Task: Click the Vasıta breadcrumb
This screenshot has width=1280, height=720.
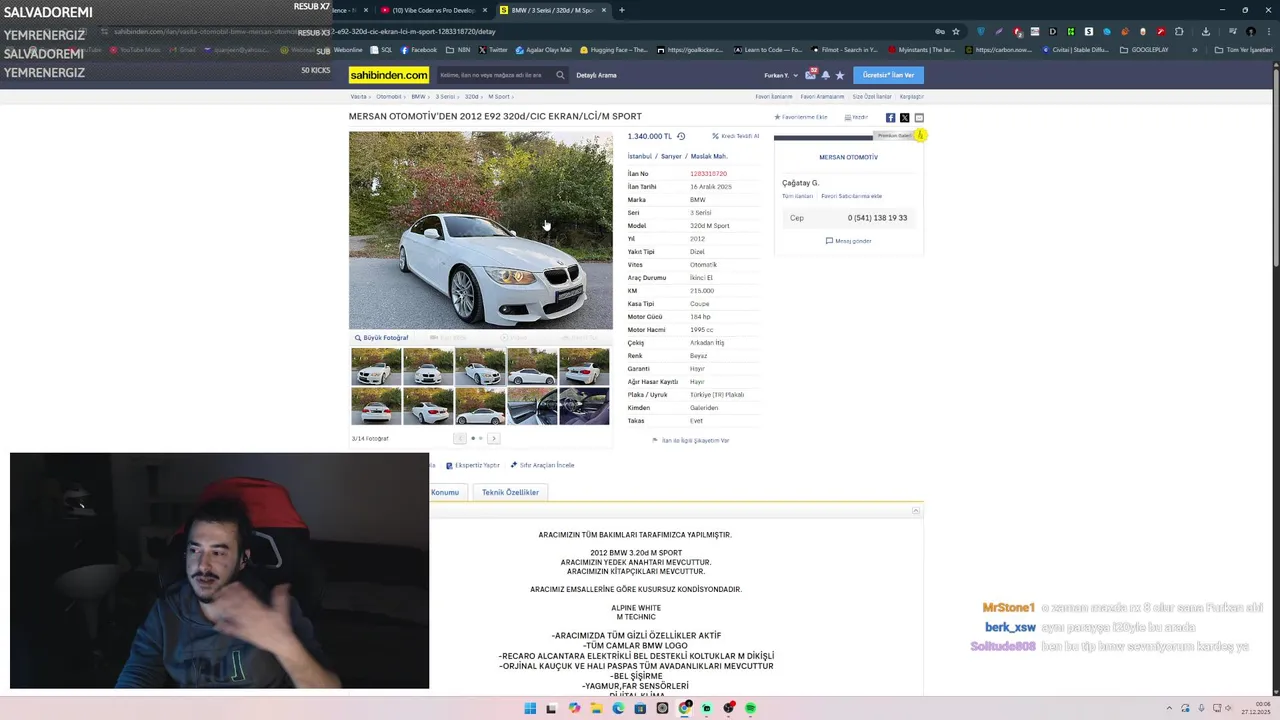Action: coord(358,97)
